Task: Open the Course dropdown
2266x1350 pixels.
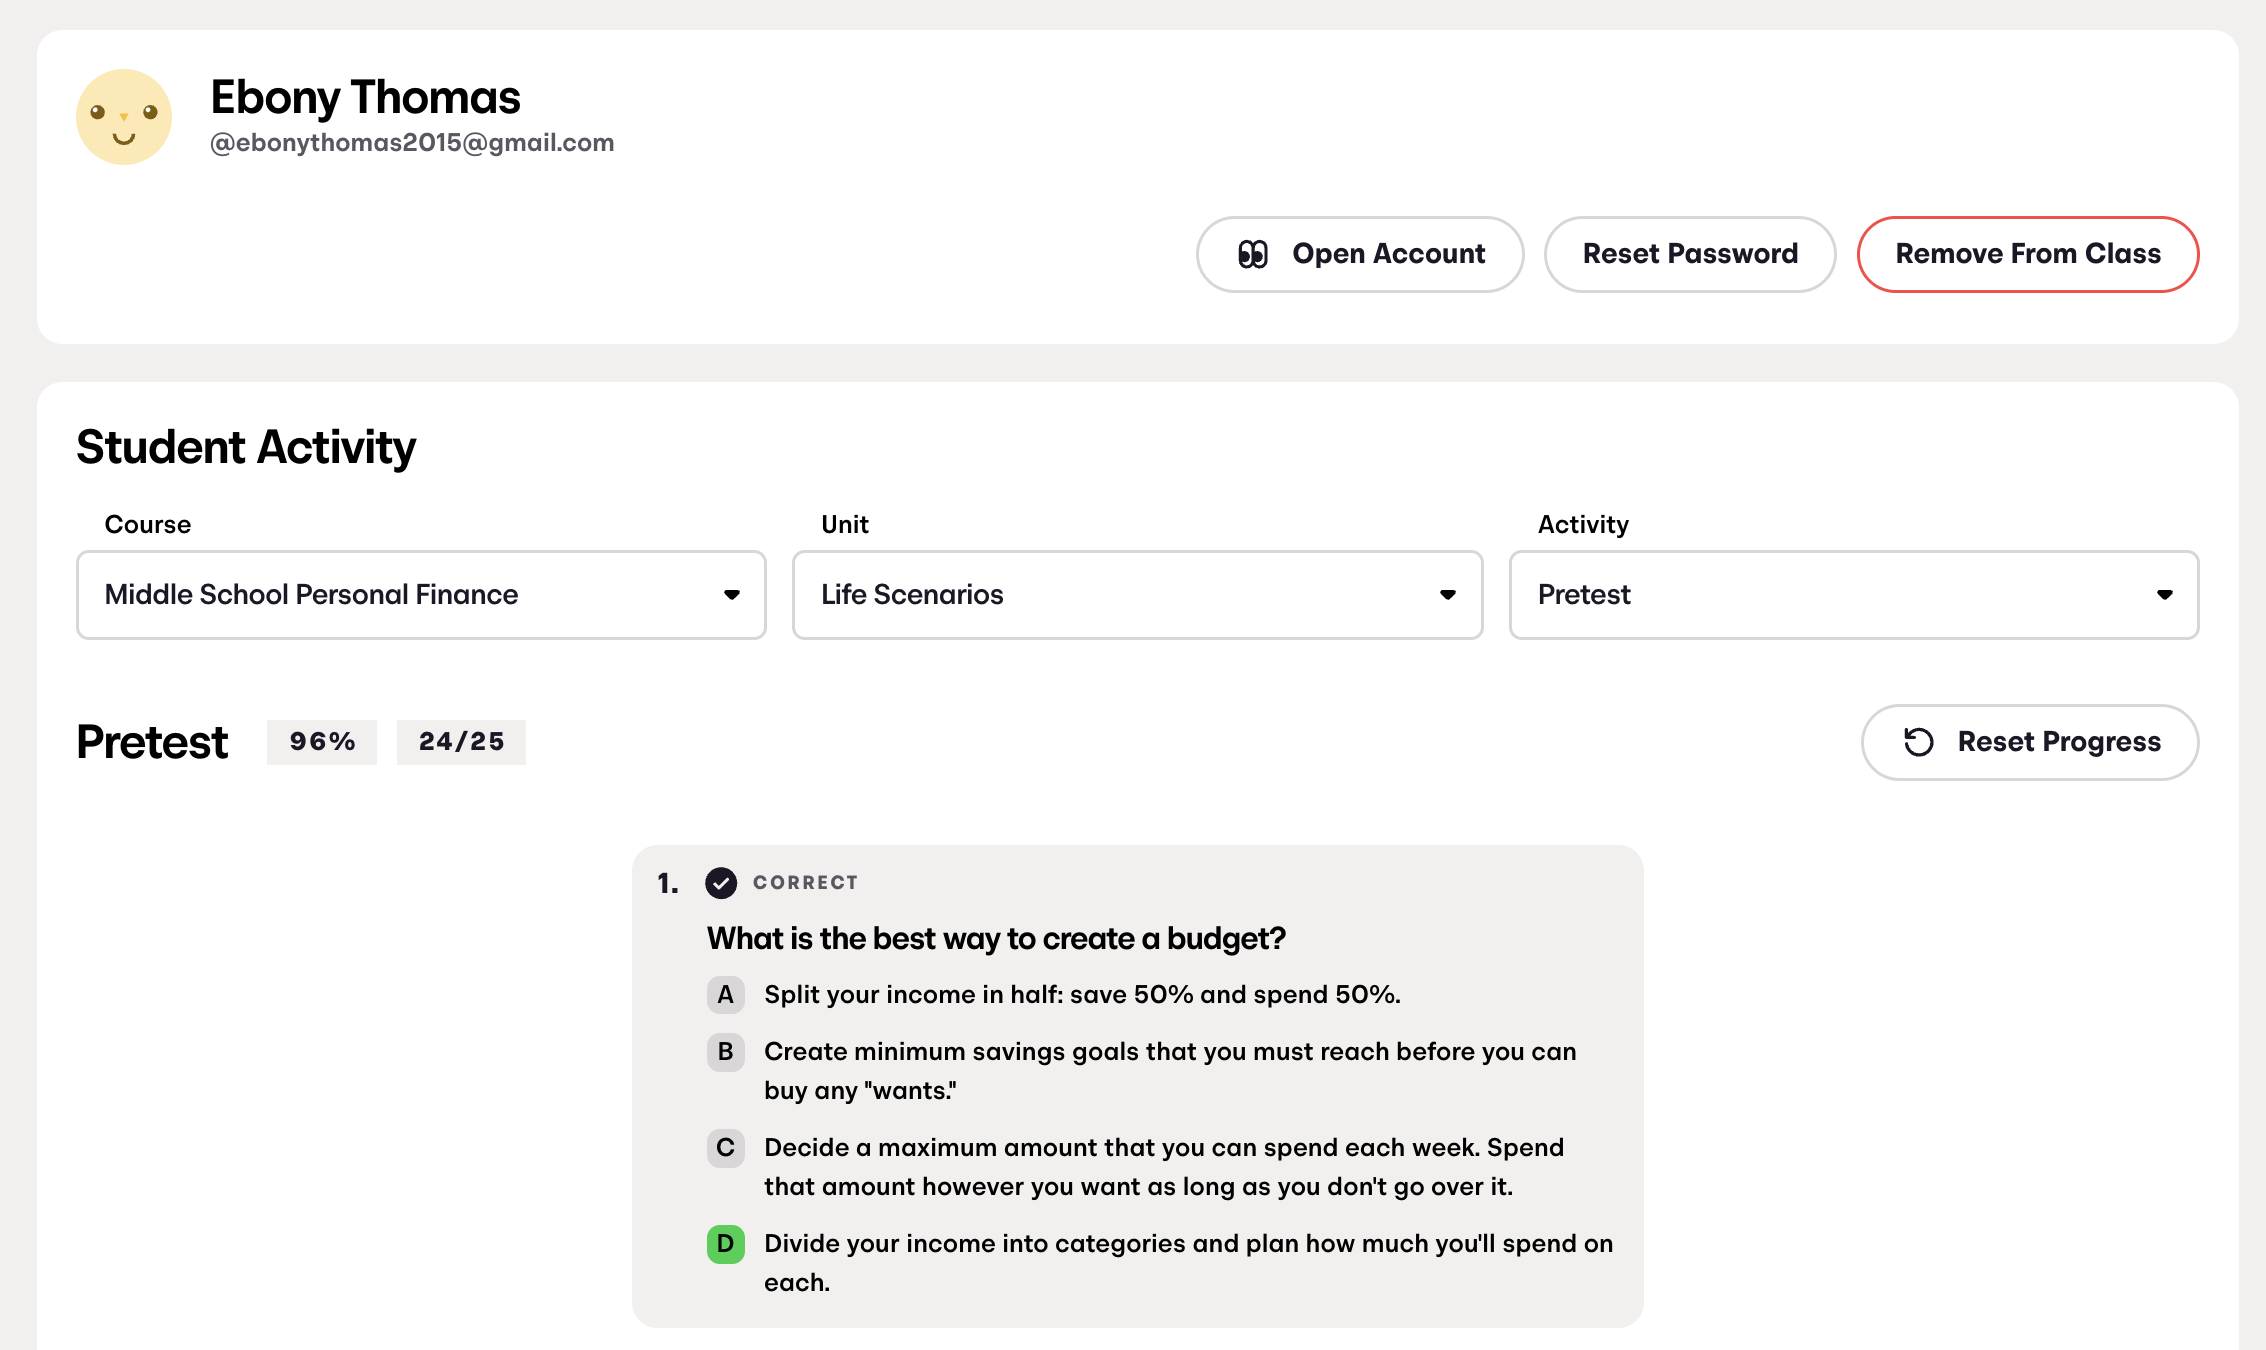Action: (x=421, y=595)
